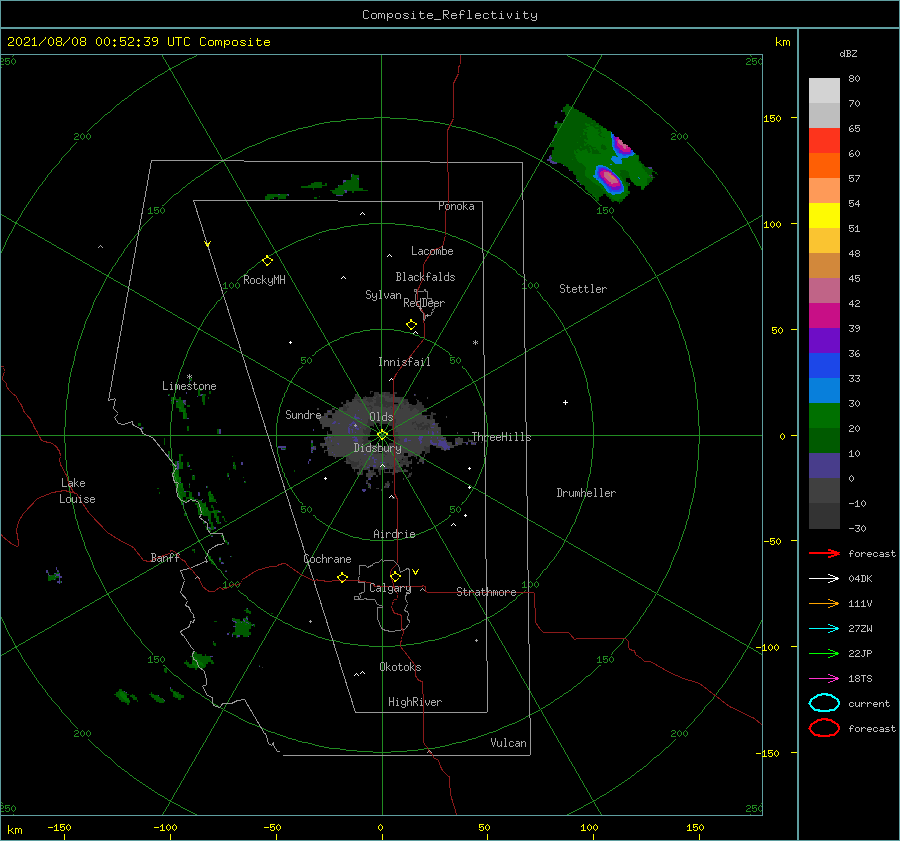Click the Drumheller label
The height and width of the screenshot is (841, 900).
pos(586,493)
